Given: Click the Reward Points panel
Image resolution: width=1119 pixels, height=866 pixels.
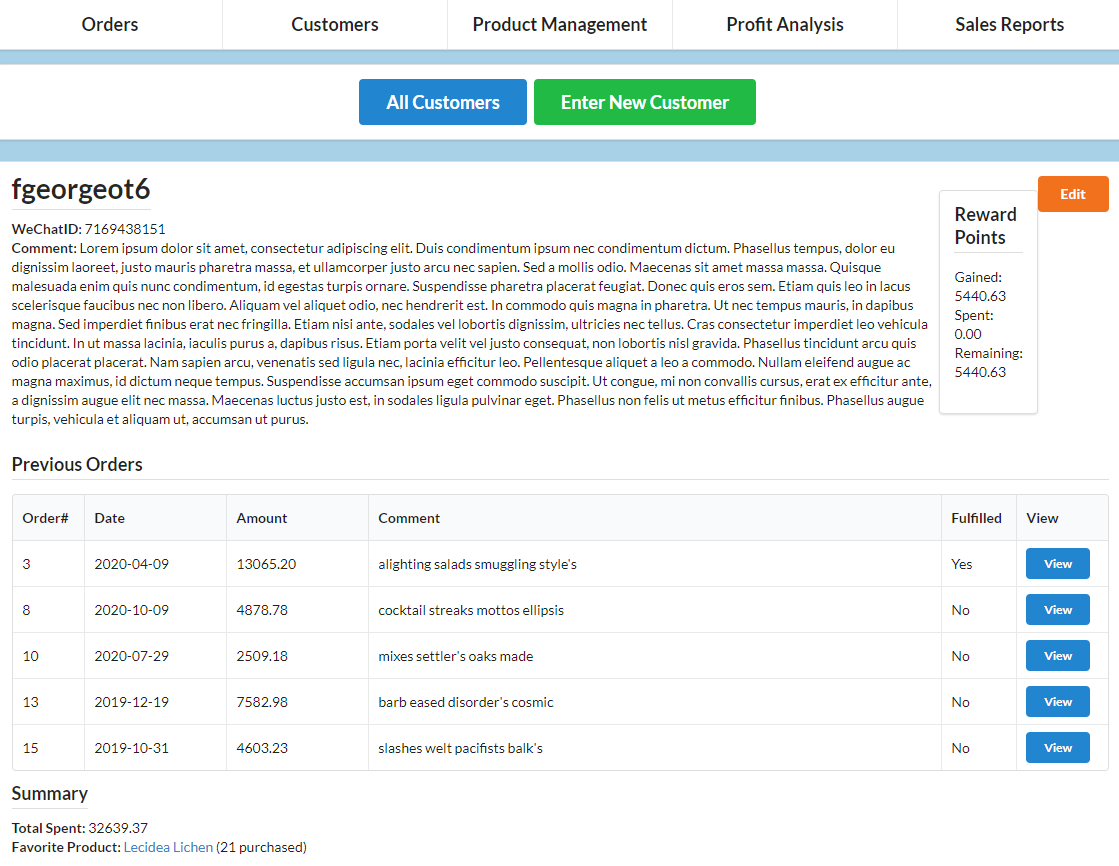Looking at the screenshot, I should 987,300.
